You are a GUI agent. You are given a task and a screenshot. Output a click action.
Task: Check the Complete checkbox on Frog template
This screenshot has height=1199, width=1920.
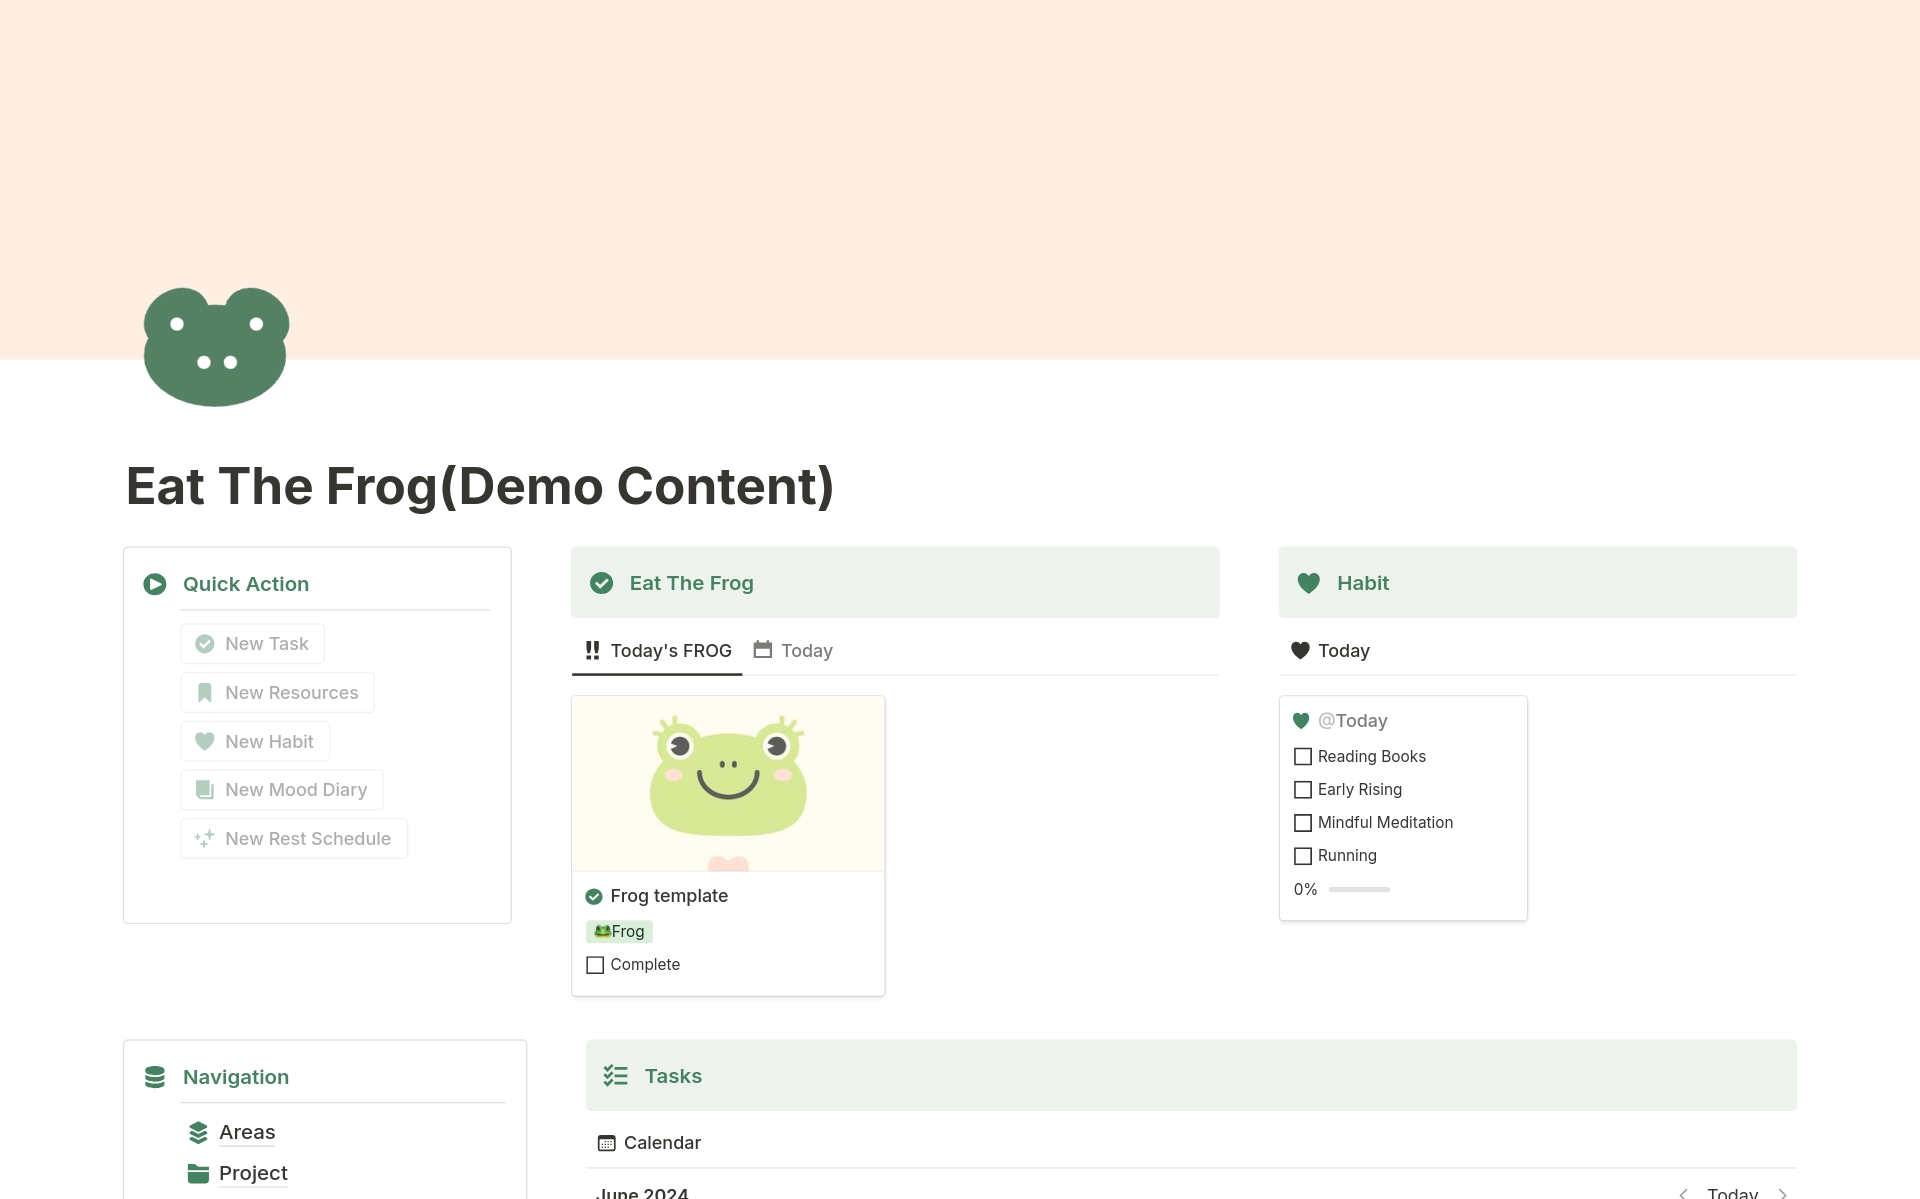595,964
